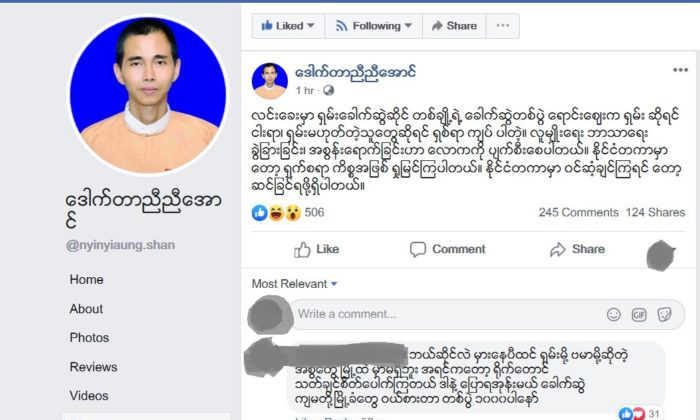
Task: Open post options three-dot menu
Action: click(x=680, y=70)
